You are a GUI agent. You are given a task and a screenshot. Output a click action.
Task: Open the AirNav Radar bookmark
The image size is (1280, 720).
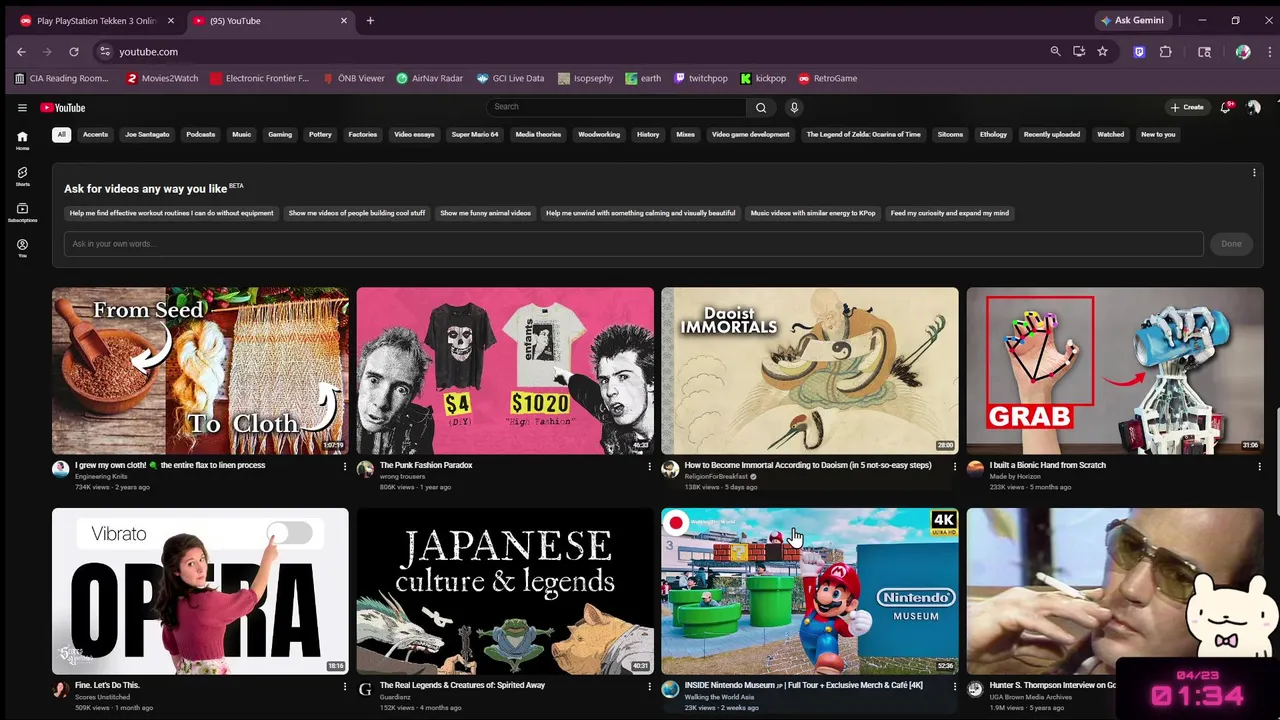(429, 78)
